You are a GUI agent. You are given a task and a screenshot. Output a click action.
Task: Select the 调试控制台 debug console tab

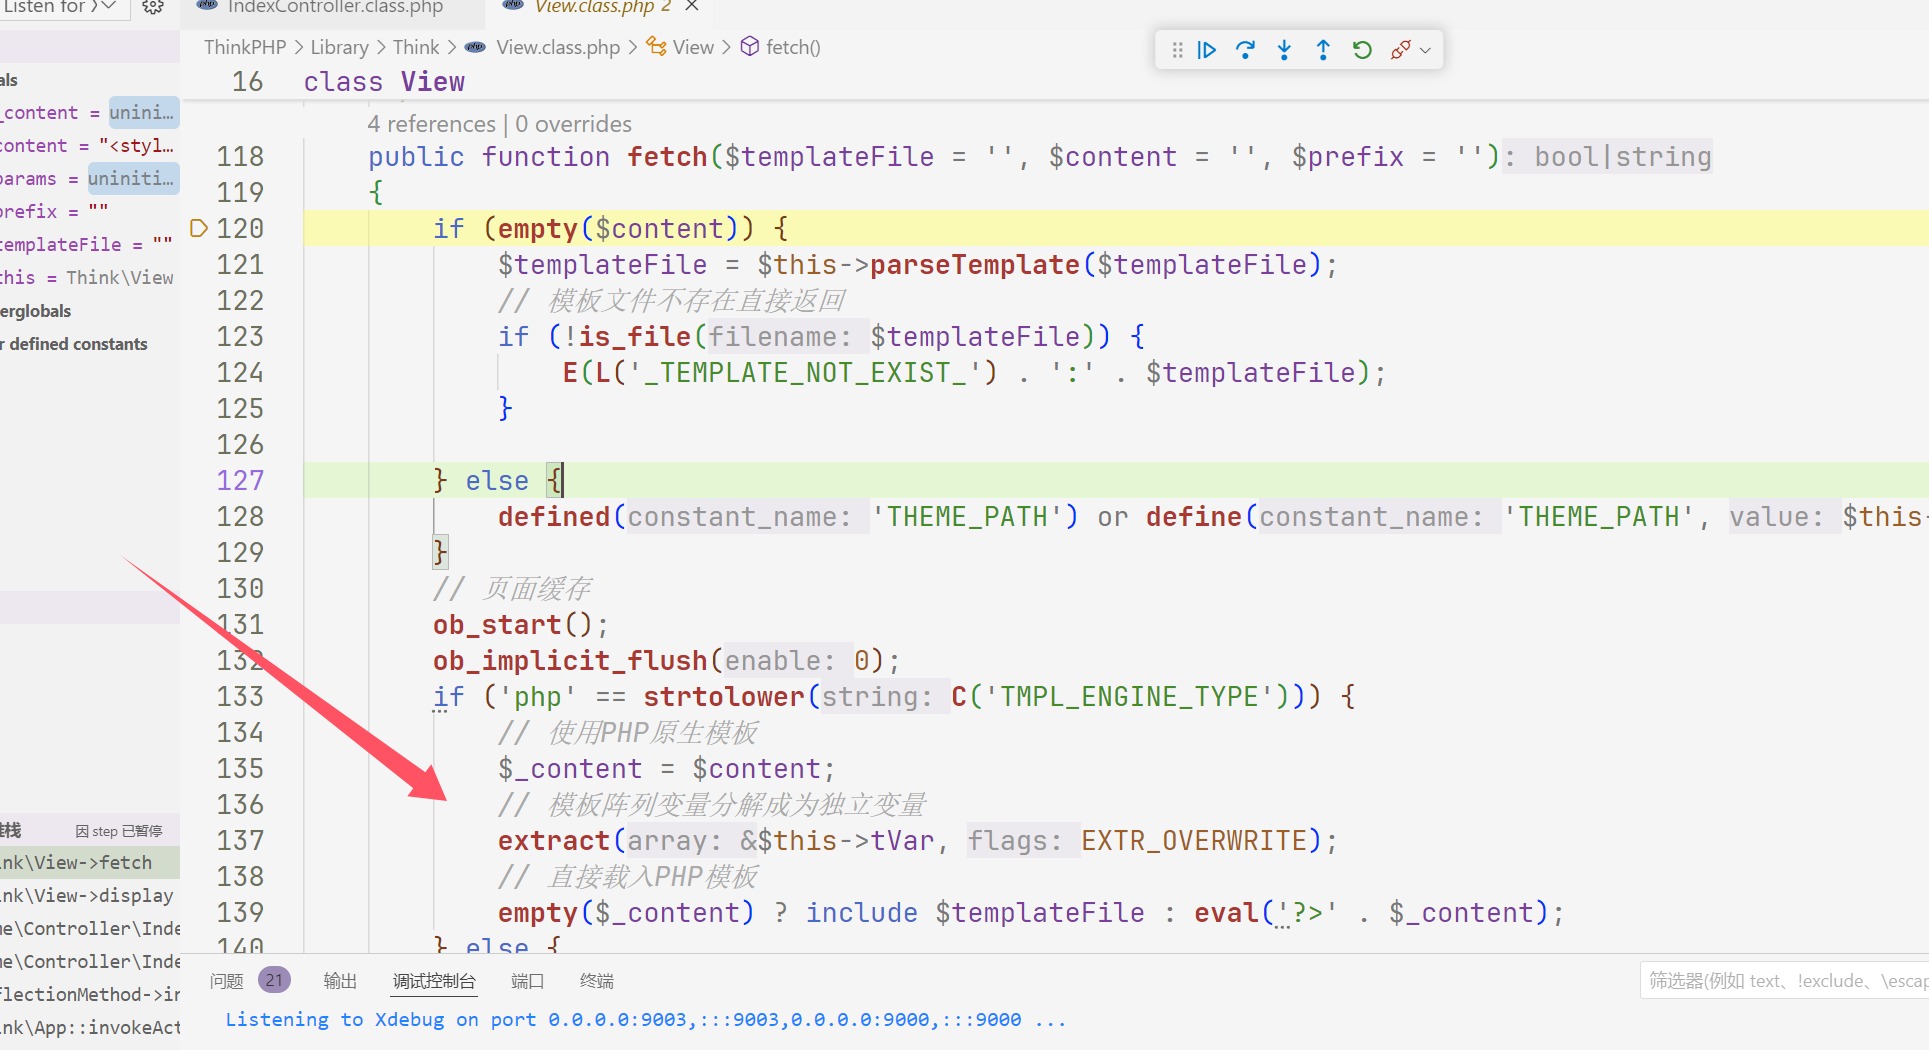coord(434,981)
